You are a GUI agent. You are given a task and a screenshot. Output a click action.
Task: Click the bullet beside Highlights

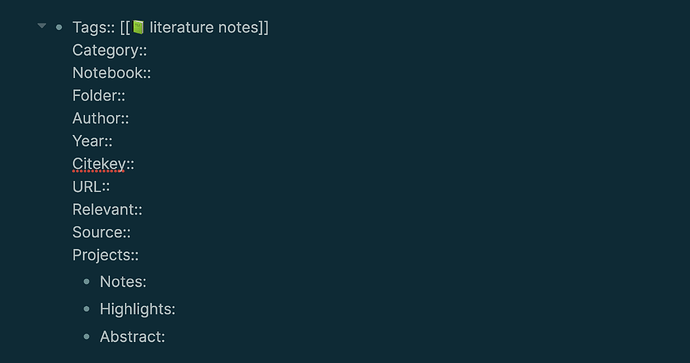tap(87, 309)
